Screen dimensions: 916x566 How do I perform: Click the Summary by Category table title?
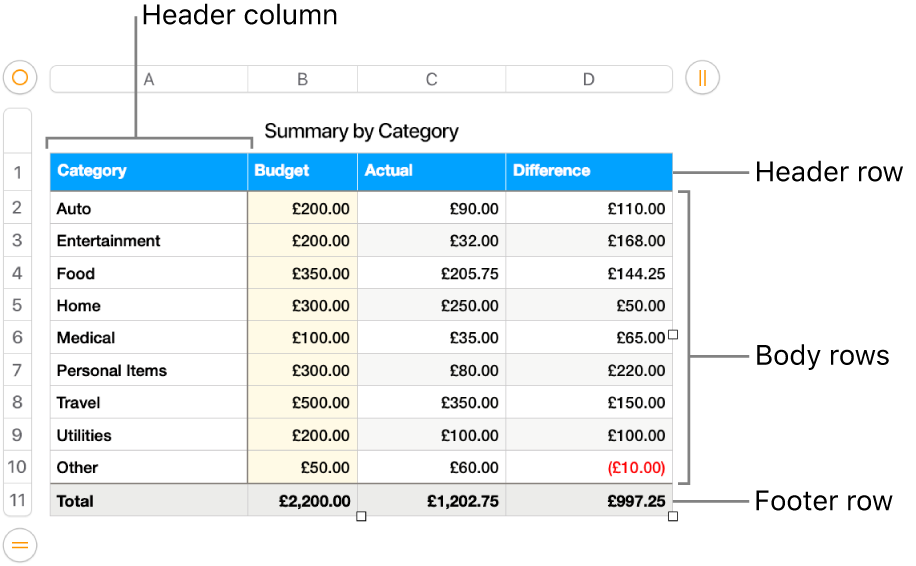(361, 131)
